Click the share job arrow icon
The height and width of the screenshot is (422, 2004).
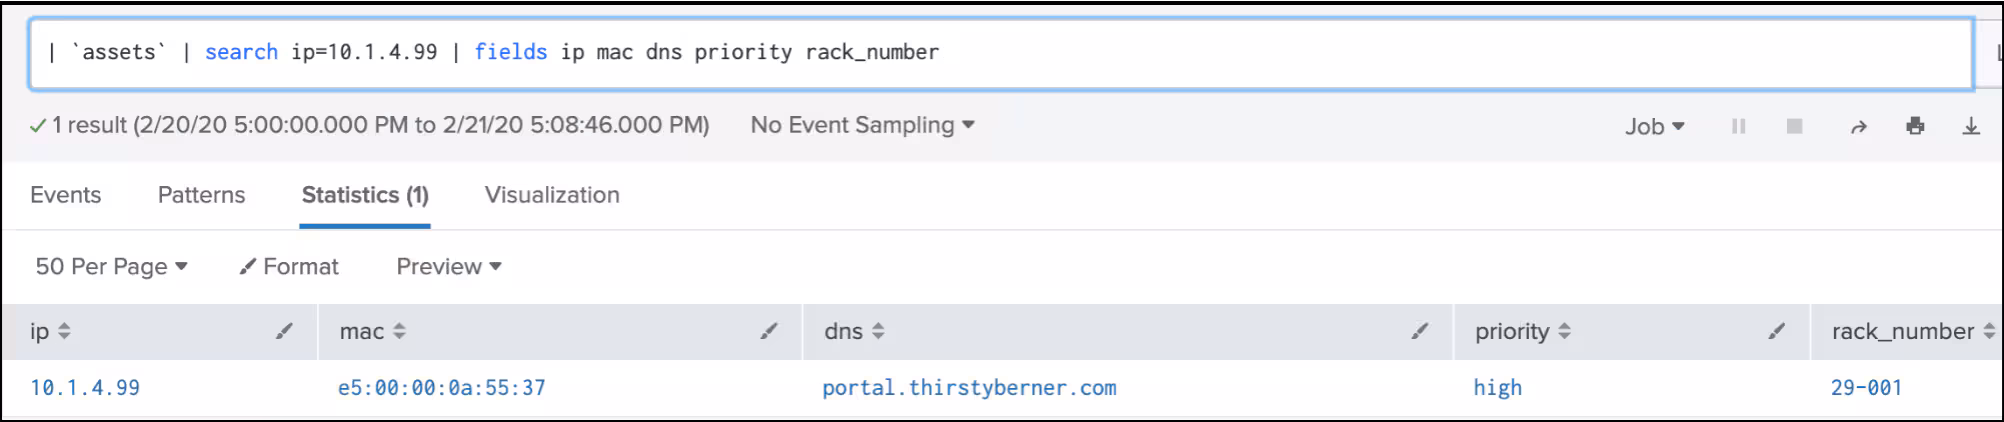pyautogui.click(x=1858, y=127)
